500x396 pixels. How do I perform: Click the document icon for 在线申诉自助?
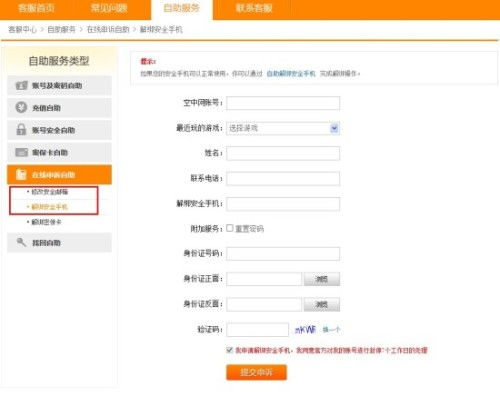[x=21, y=174]
